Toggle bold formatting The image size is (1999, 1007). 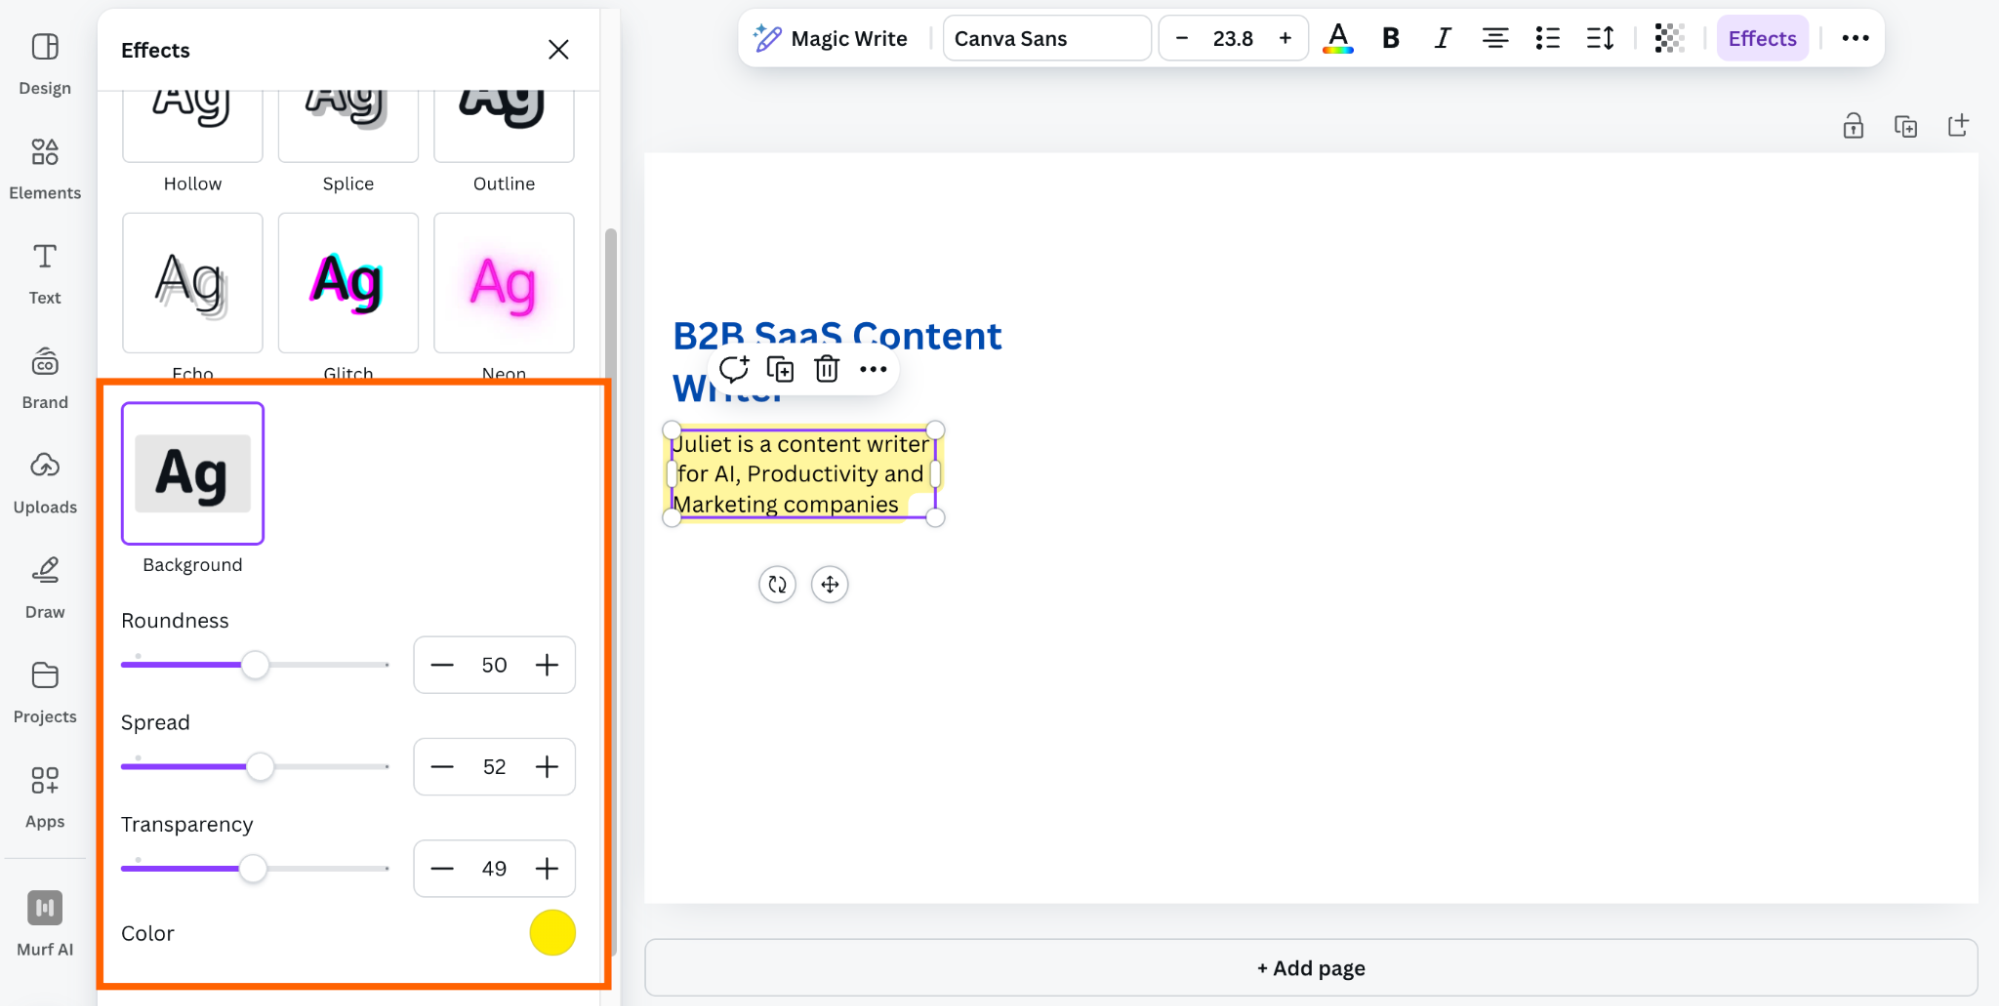pos(1390,39)
